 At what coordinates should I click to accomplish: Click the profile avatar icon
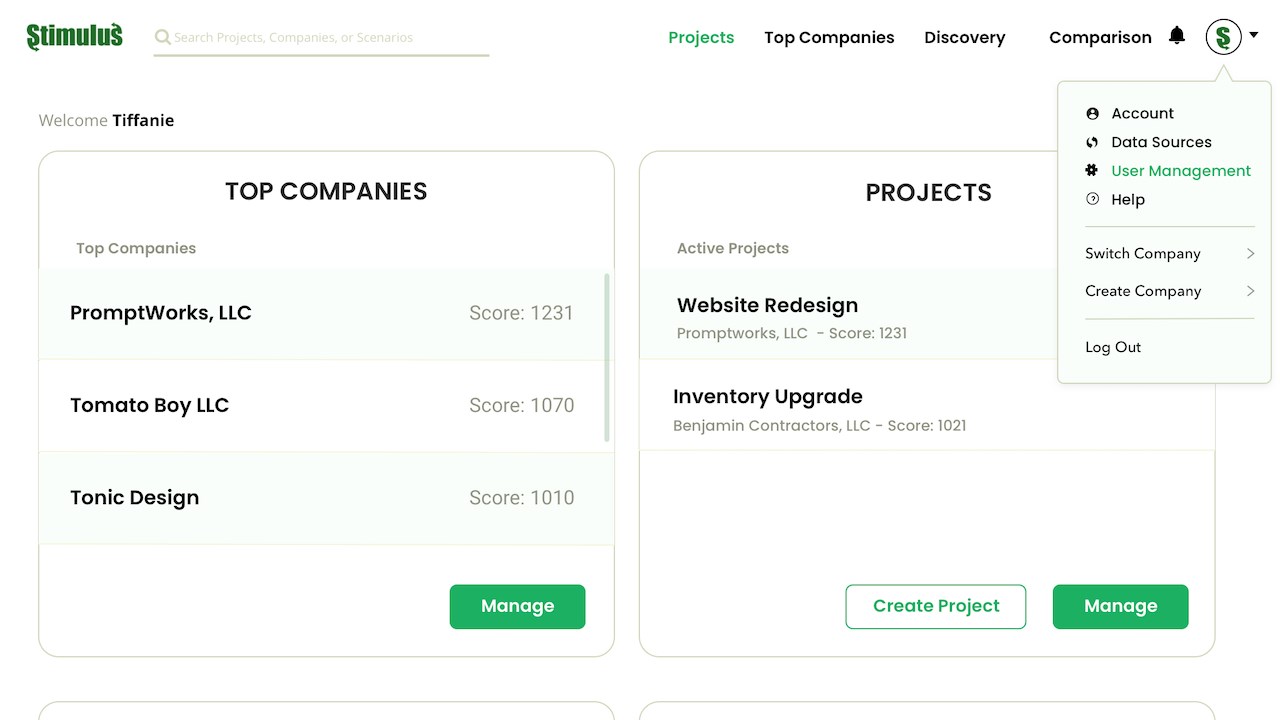coord(1223,37)
